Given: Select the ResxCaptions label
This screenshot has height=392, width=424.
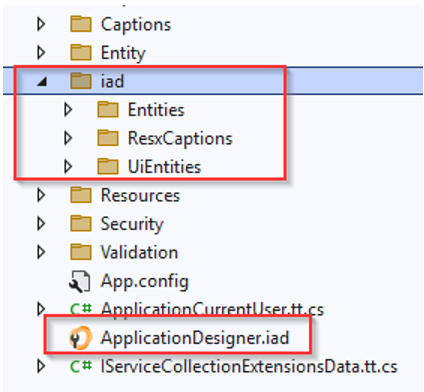Looking at the screenshot, I should click(x=180, y=139).
